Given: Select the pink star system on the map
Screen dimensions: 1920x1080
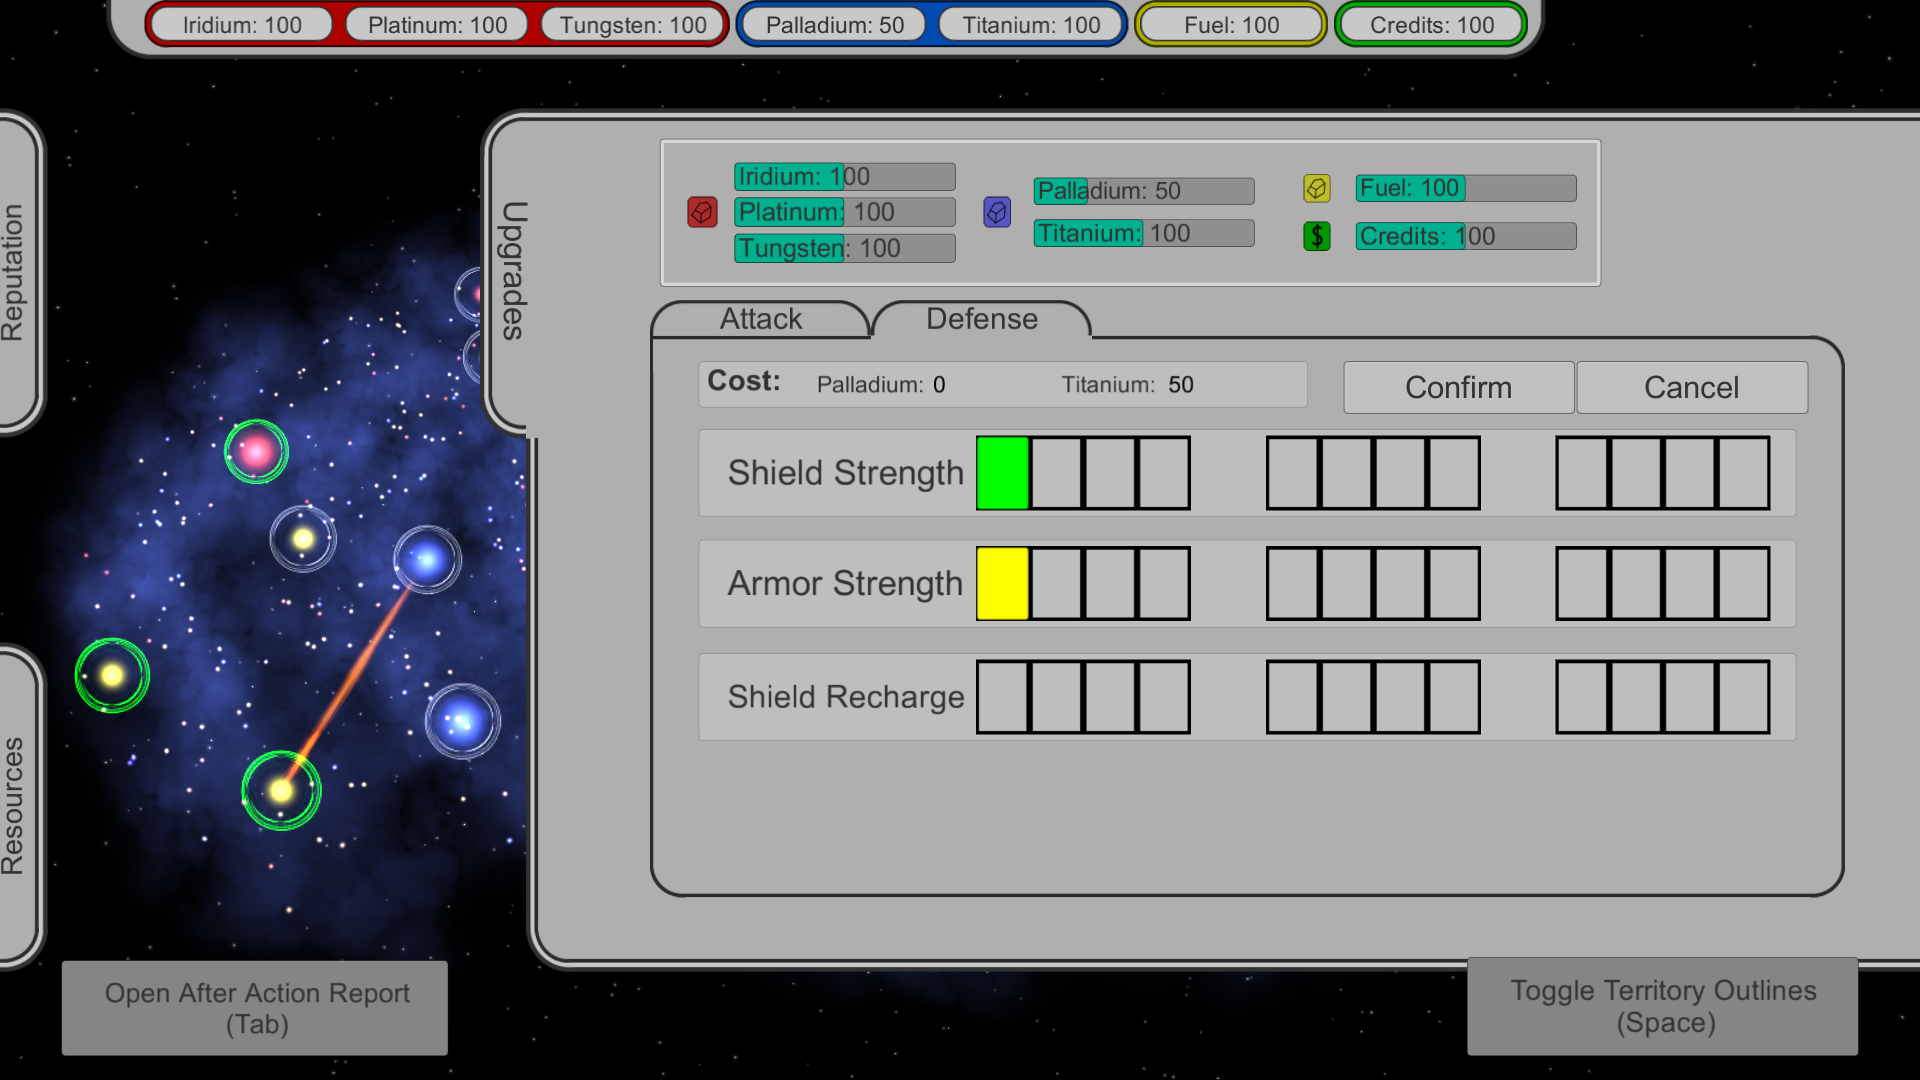Looking at the screenshot, I should (256, 452).
